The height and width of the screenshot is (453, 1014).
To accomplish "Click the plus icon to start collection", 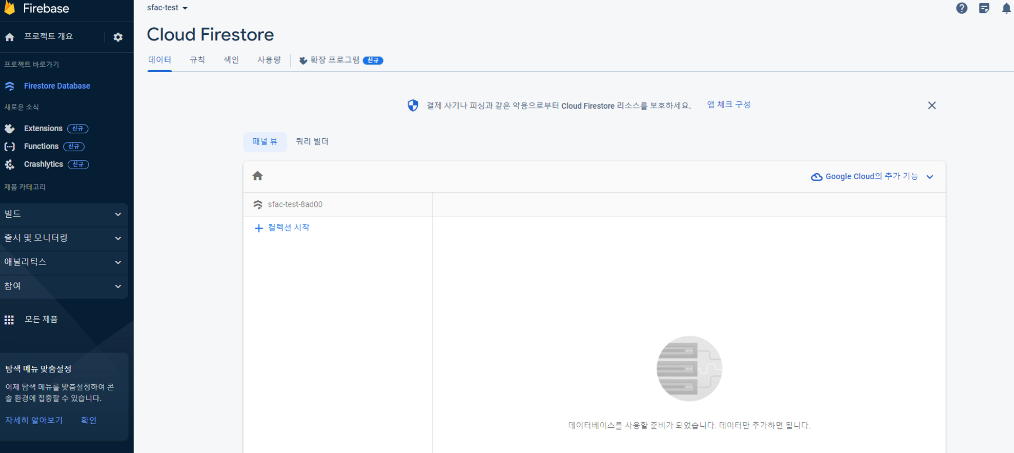I will (x=259, y=228).
